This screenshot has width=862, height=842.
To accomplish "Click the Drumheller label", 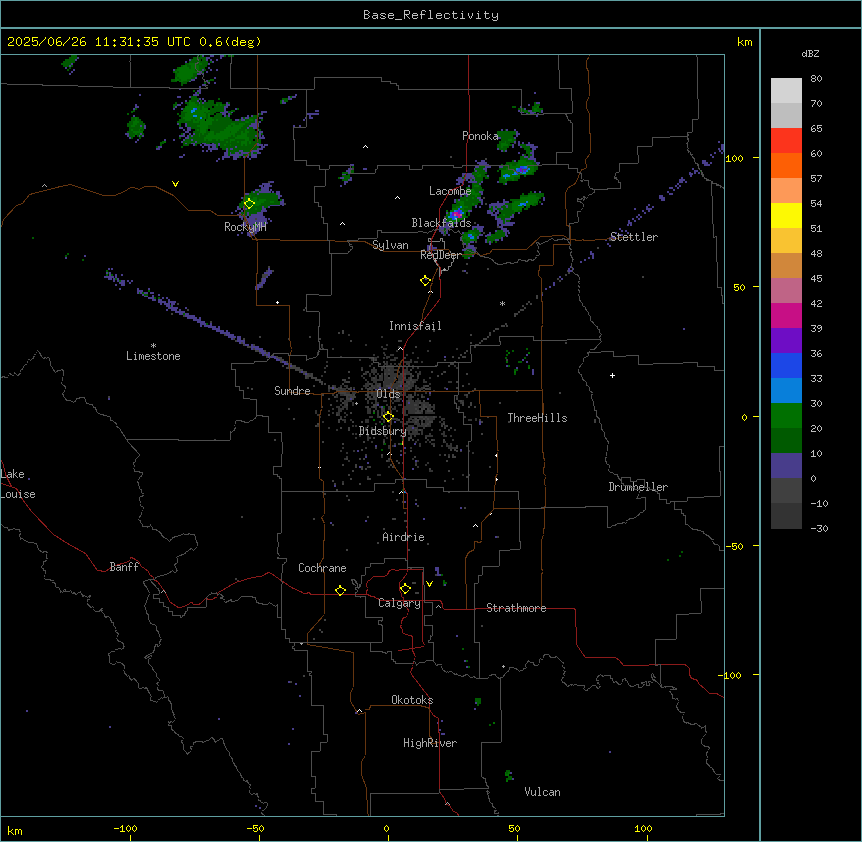I will pyautogui.click(x=638, y=487).
